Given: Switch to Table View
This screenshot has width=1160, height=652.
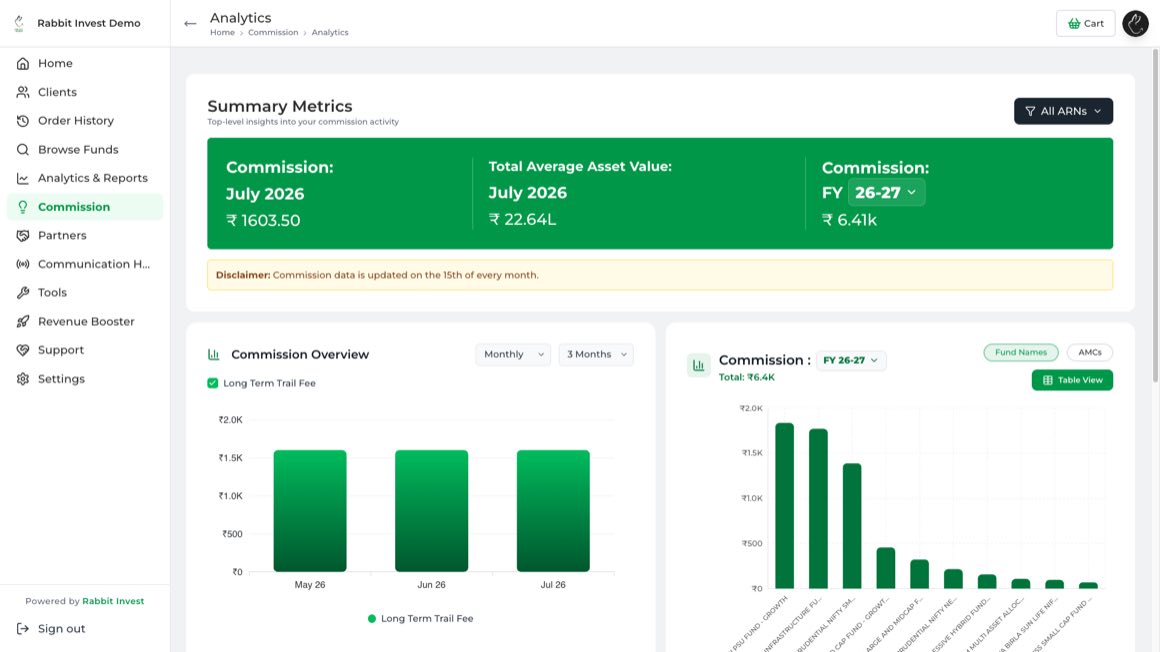Looking at the screenshot, I should 1072,380.
